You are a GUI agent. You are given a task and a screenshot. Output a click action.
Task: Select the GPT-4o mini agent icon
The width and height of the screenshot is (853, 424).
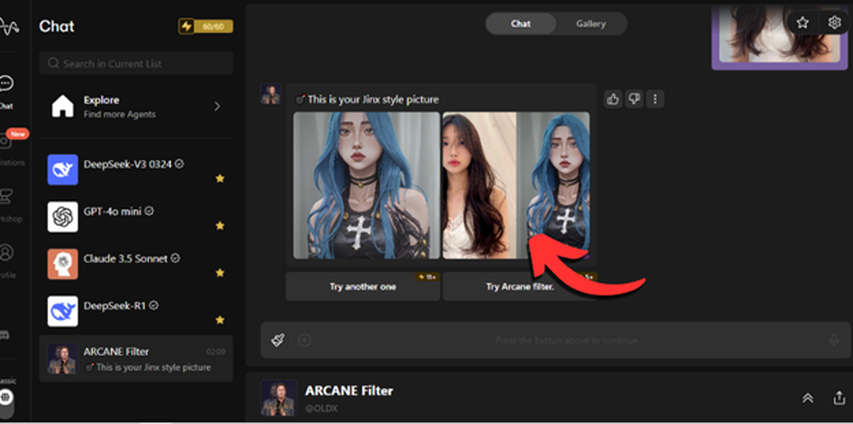point(63,217)
